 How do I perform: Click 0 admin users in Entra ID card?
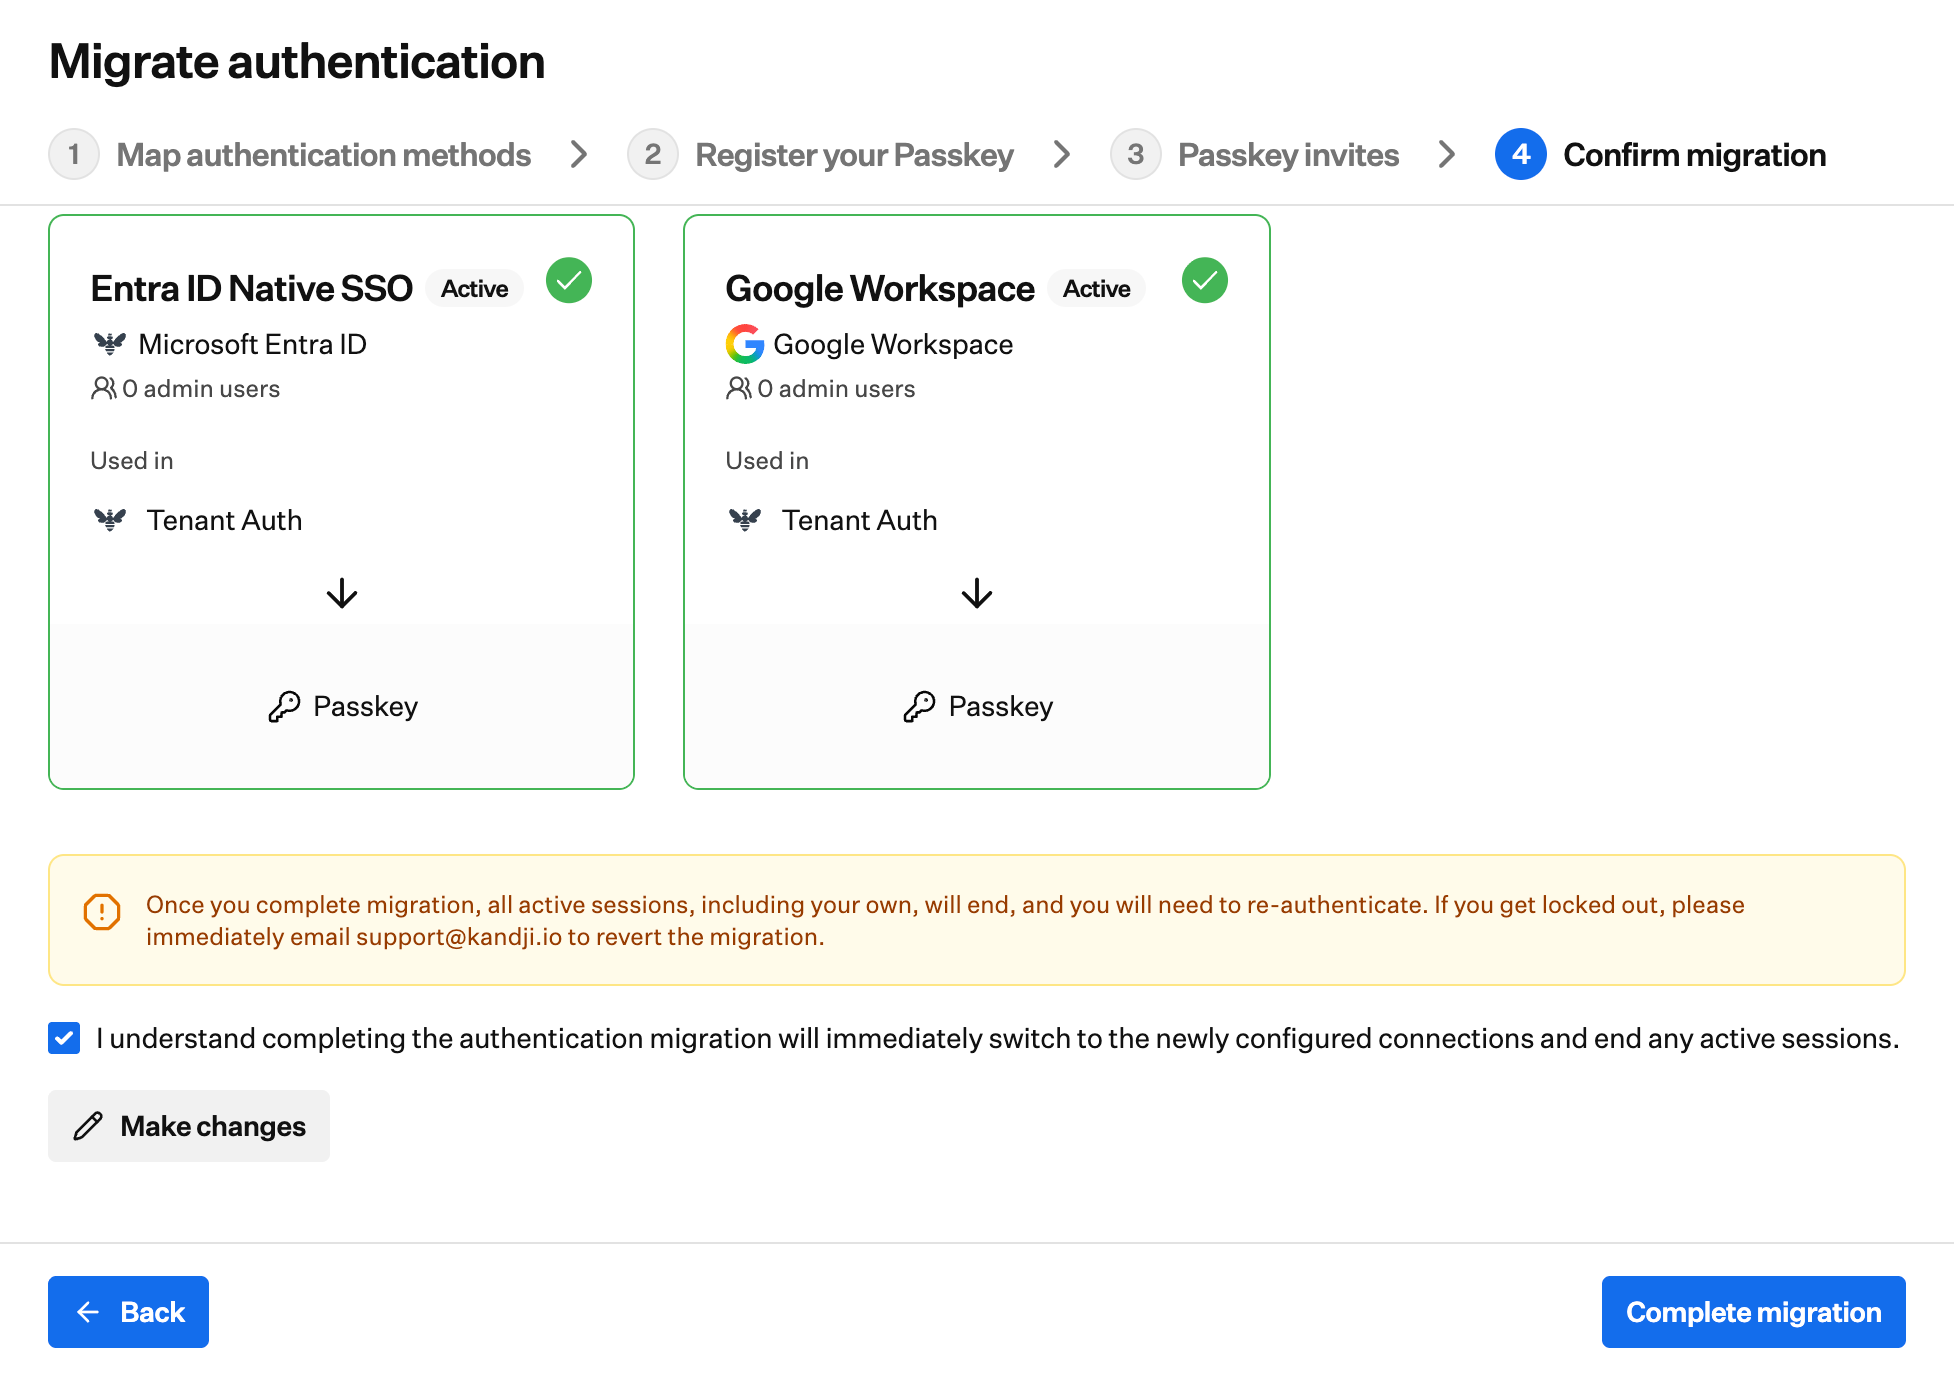[201, 388]
